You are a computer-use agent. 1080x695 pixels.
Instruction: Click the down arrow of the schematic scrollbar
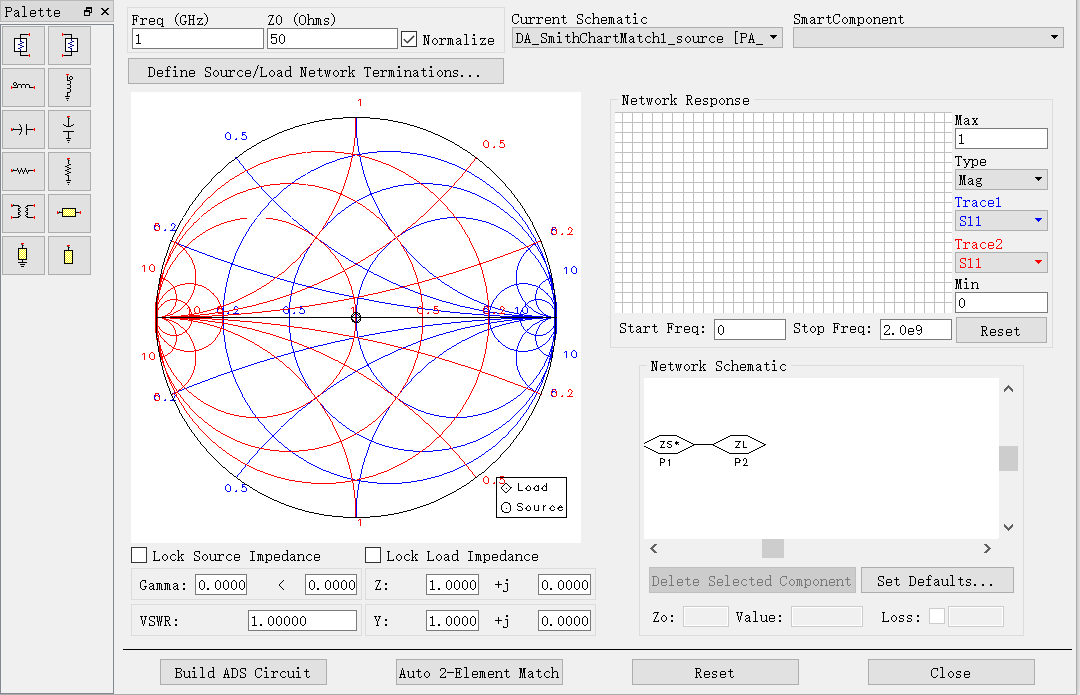pos(1008,528)
